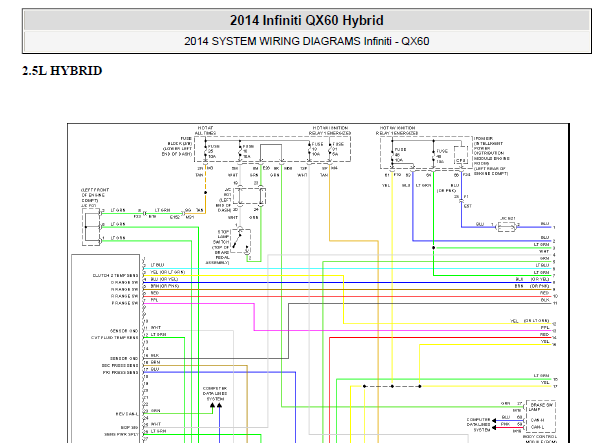The image size is (603, 443).
Task: Click the J/C E21 connector symbol on BLU wire
Action: [x=506, y=227]
